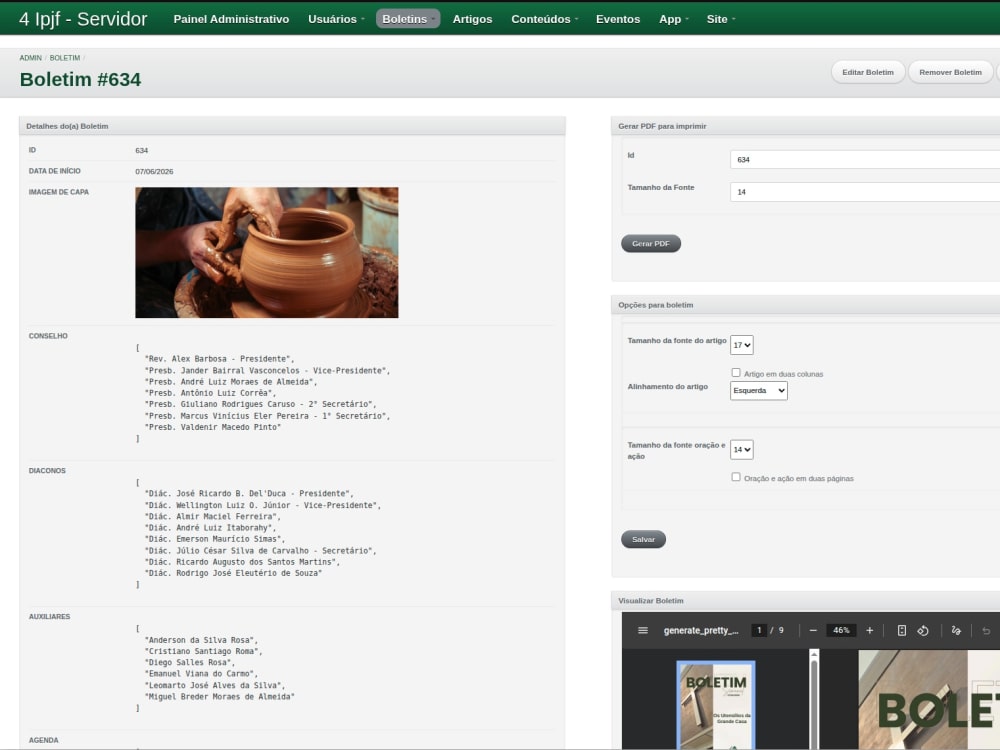Expand the App menu
The height and width of the screenshot is (750, 1000).
[673, 19]
